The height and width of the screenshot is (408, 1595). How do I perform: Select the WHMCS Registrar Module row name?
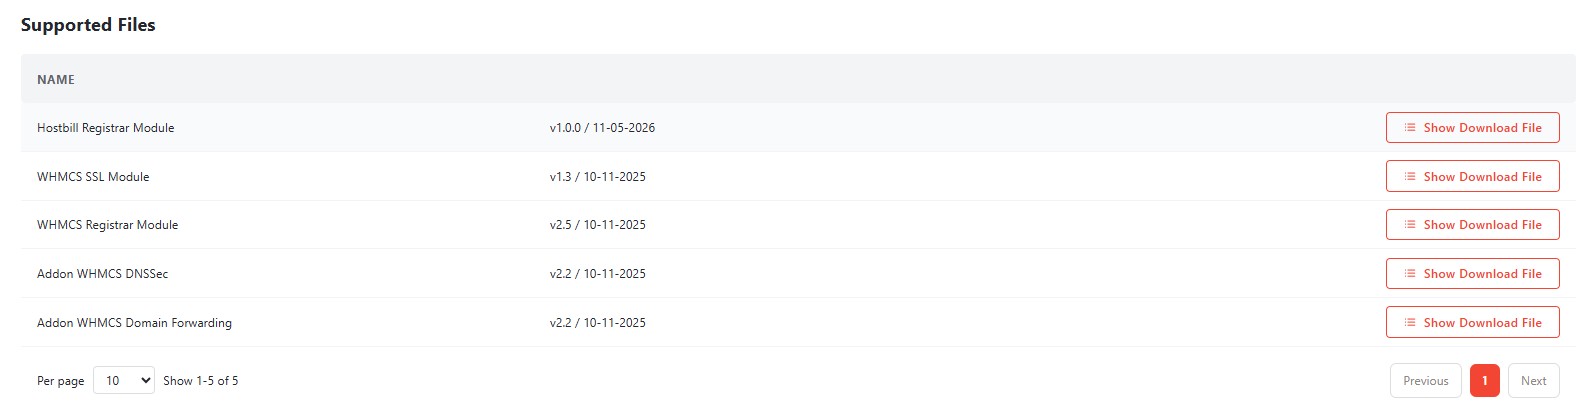click(x=108, y=225)
